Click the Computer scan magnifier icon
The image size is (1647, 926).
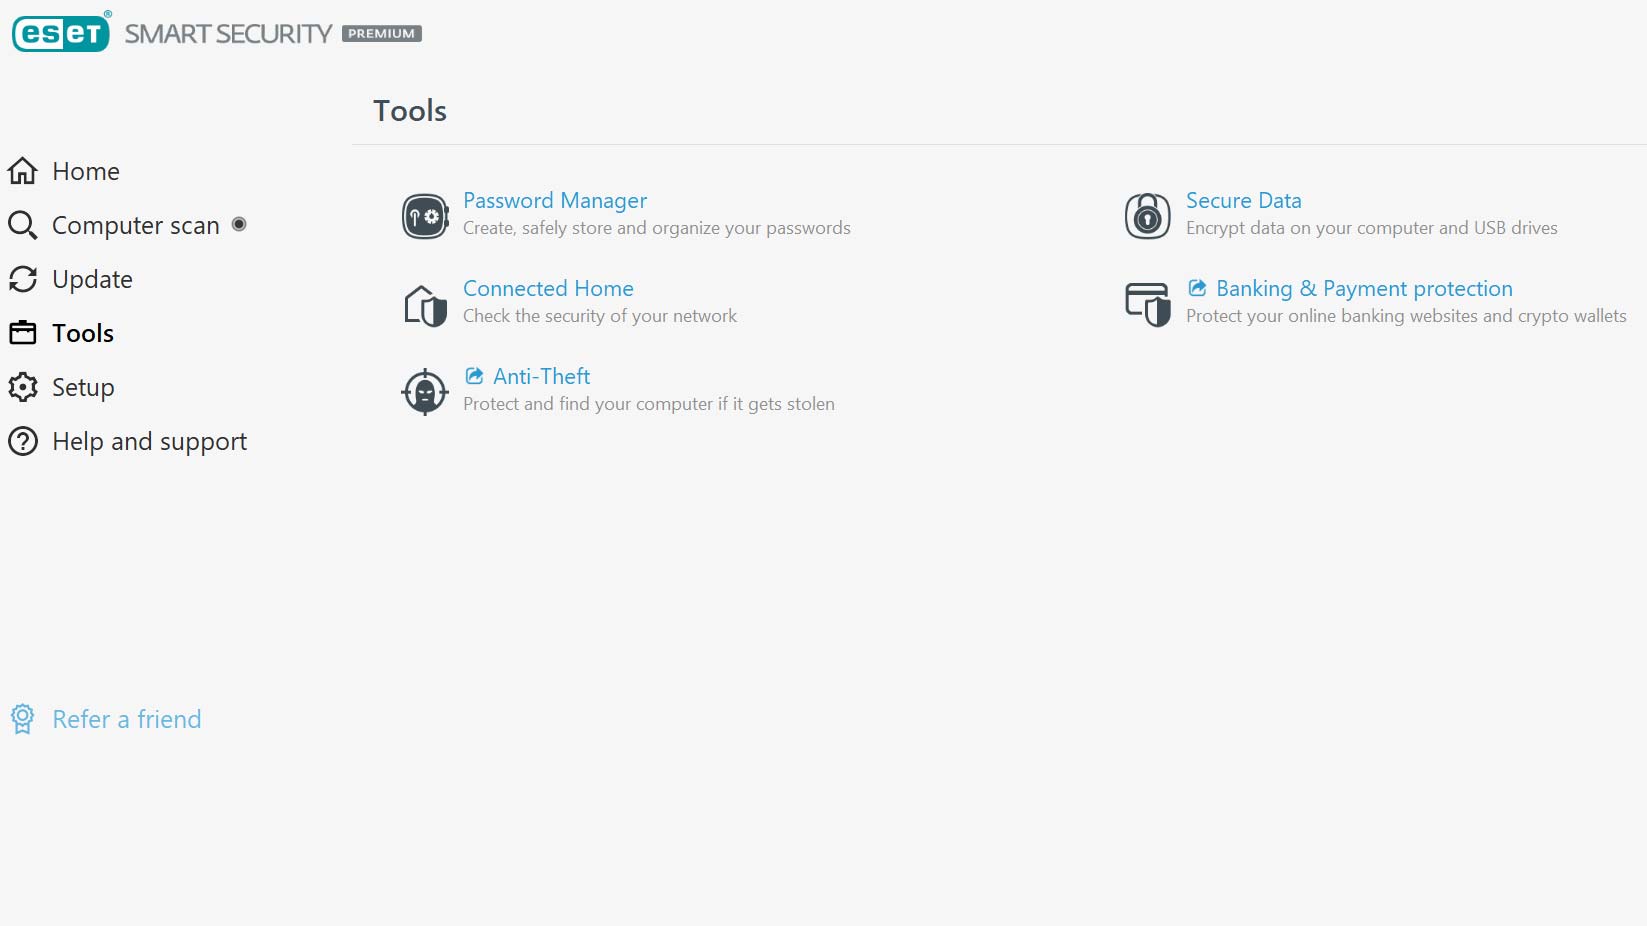point(23,225)
